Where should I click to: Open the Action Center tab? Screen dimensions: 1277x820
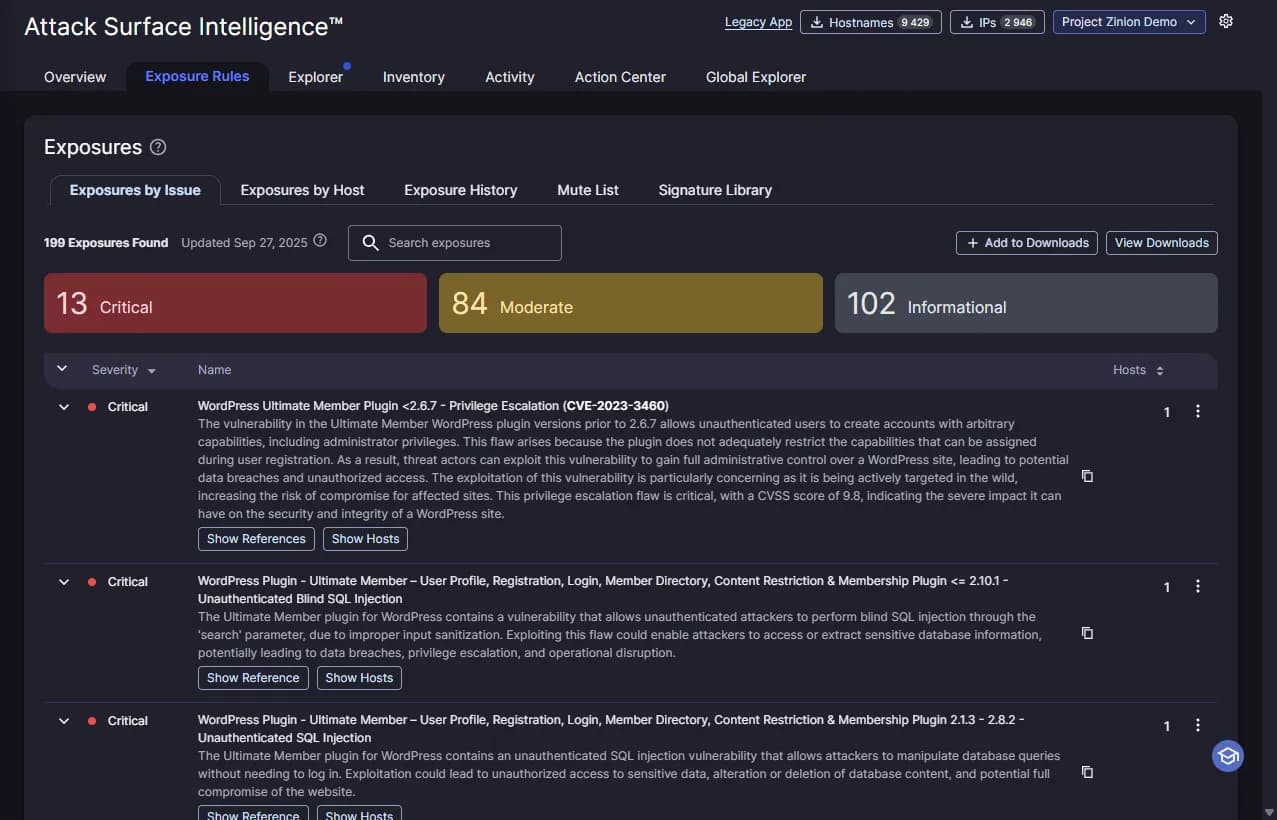coord(620,77)
